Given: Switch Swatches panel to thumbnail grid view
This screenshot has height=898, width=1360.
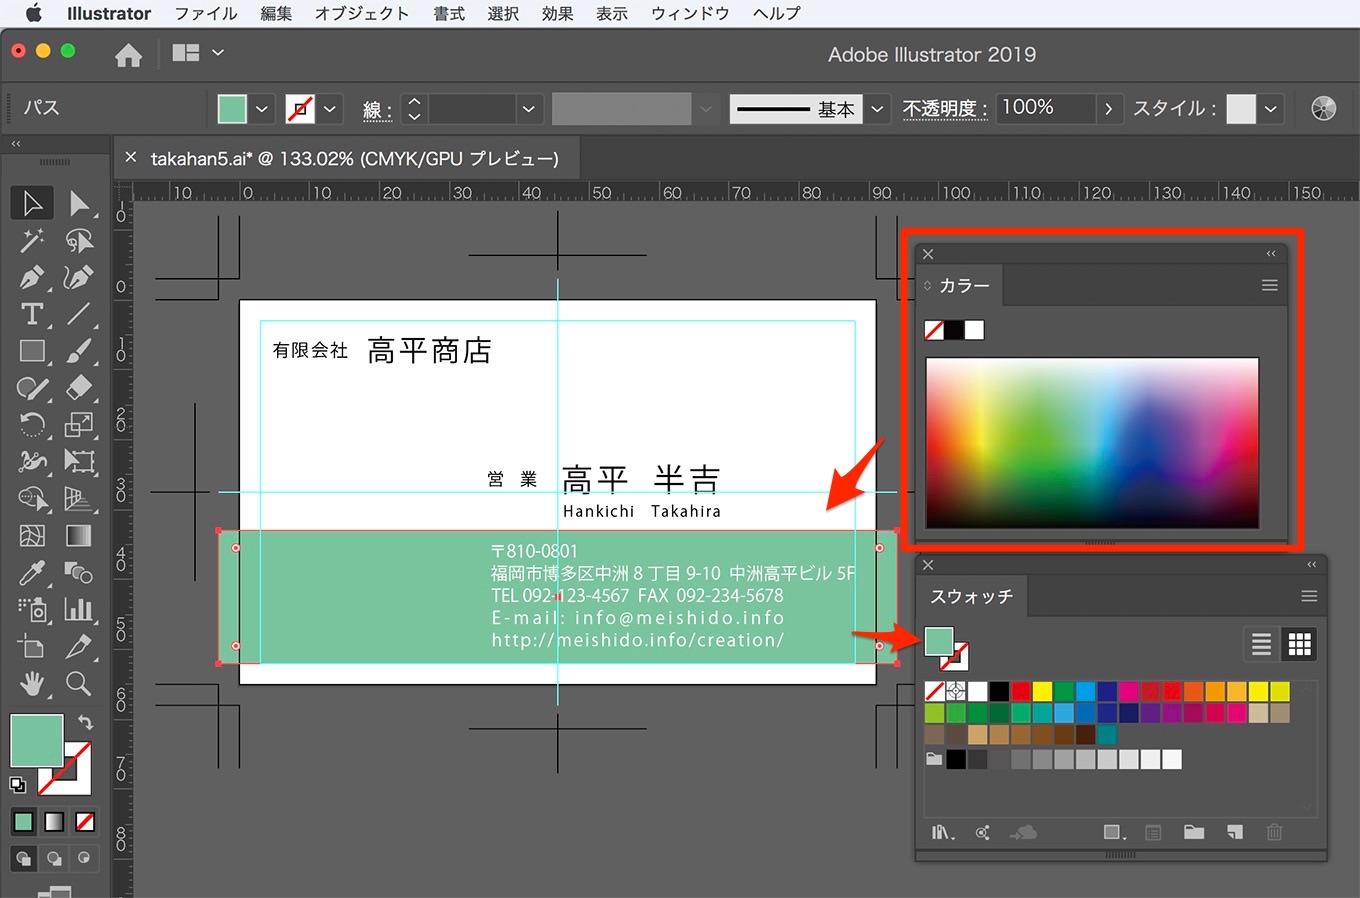Looking at the screenshot, I should point(1300,644).
